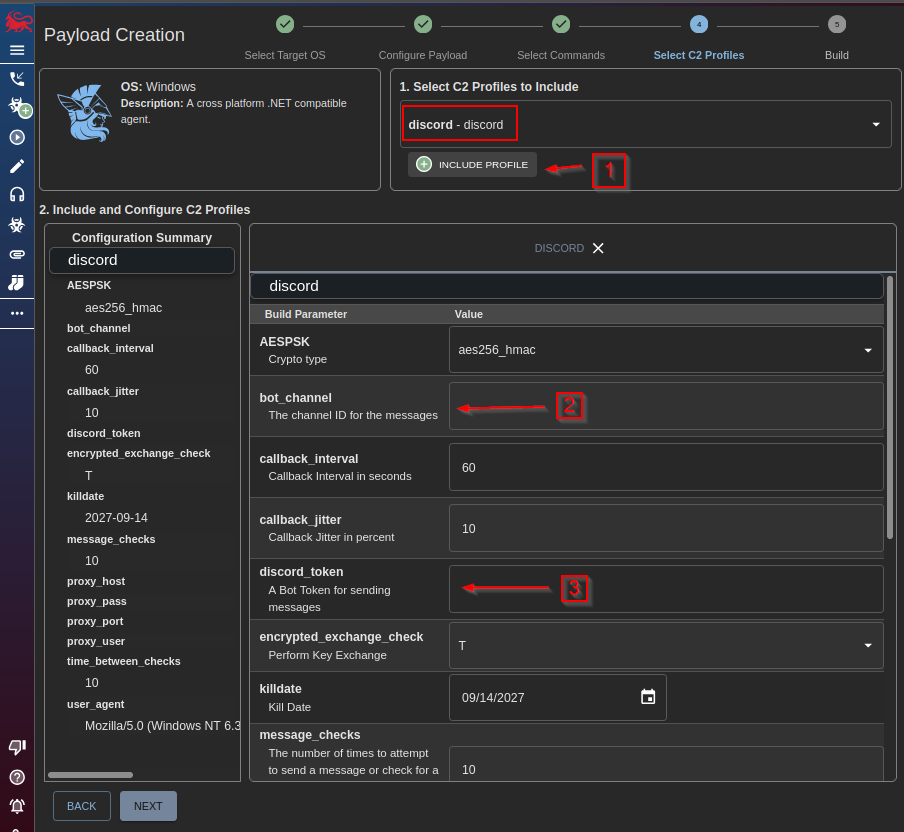This screenshot has width=904, height=832.
Task: Click the INCLUDE PROFILE button
Action: (472, 164)
